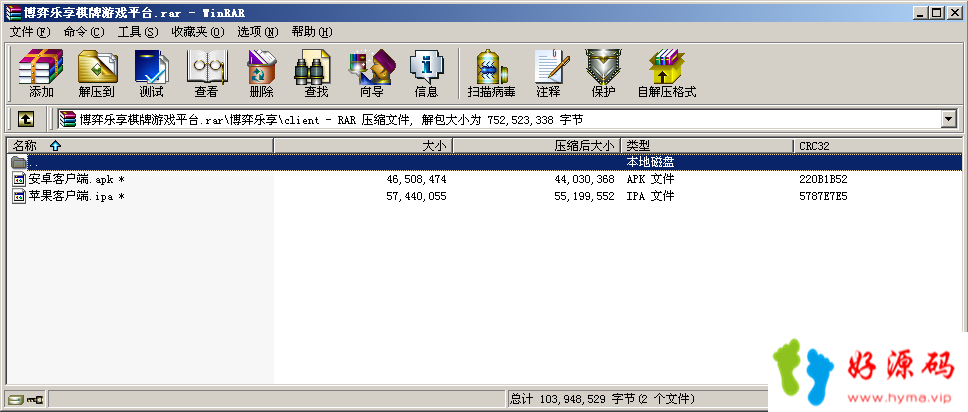
Task: Click the 保护 (Protect) toolbar icon
Action: pyautogui.click(x=603, y=67)
